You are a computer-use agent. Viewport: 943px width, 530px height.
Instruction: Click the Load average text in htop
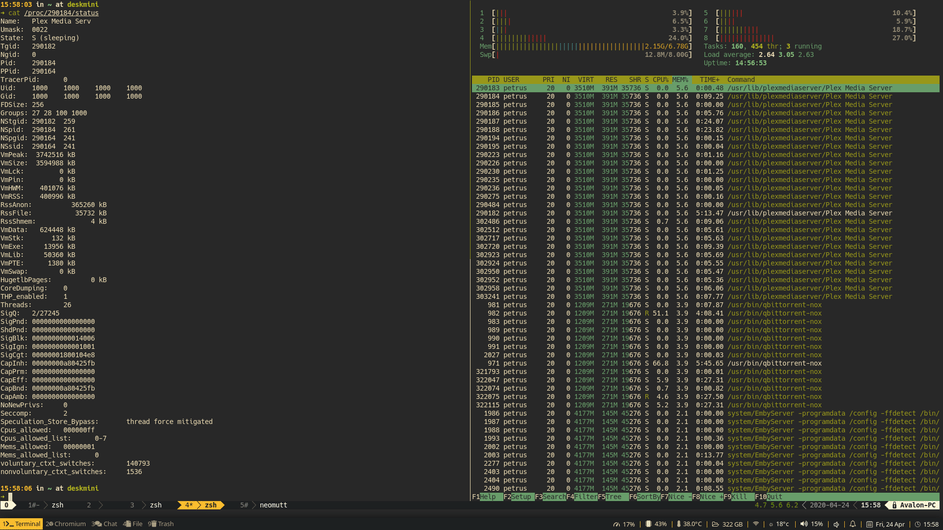click(x=759, y=55)
